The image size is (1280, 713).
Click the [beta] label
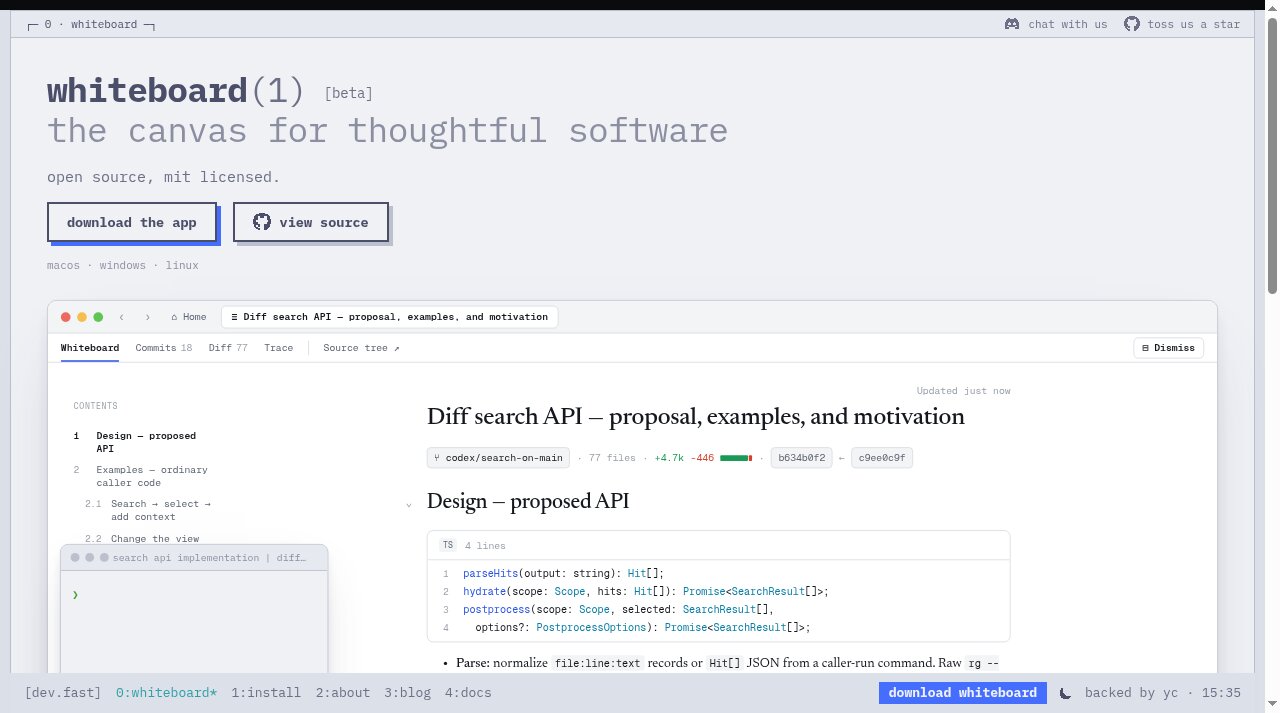coord(349,93)
